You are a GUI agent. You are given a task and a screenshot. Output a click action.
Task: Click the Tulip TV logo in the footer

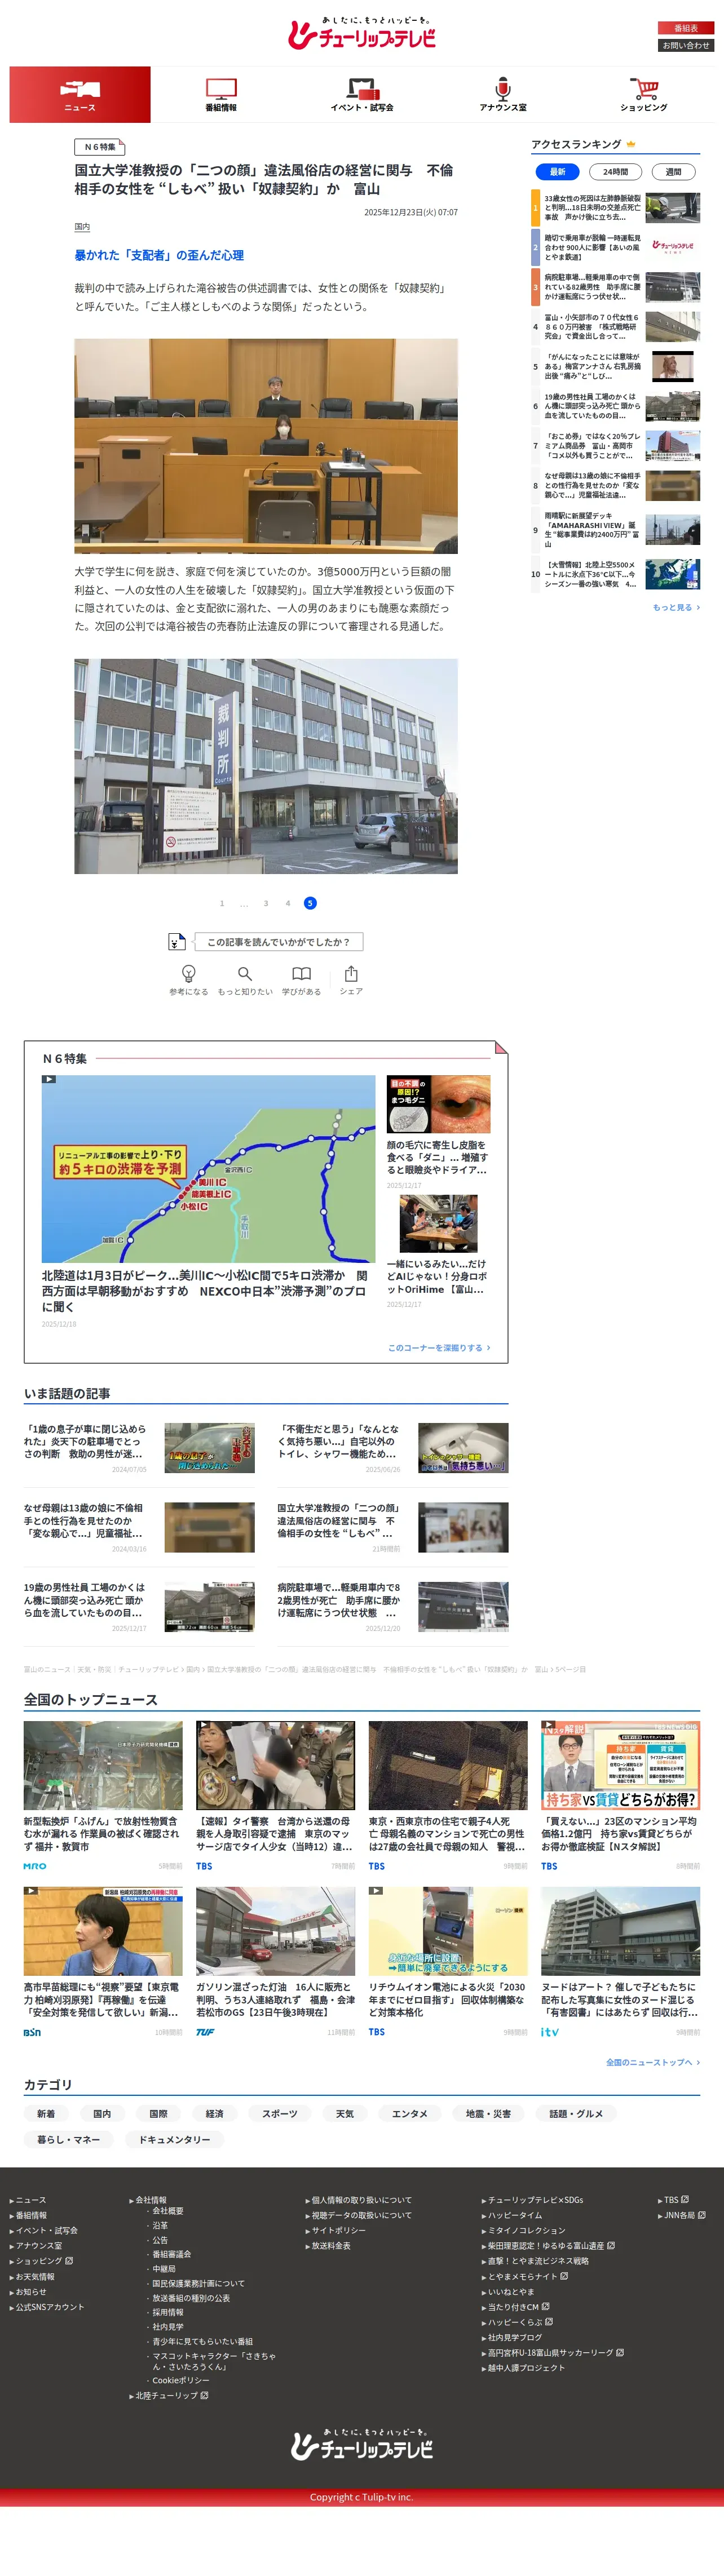(362, 2444)
